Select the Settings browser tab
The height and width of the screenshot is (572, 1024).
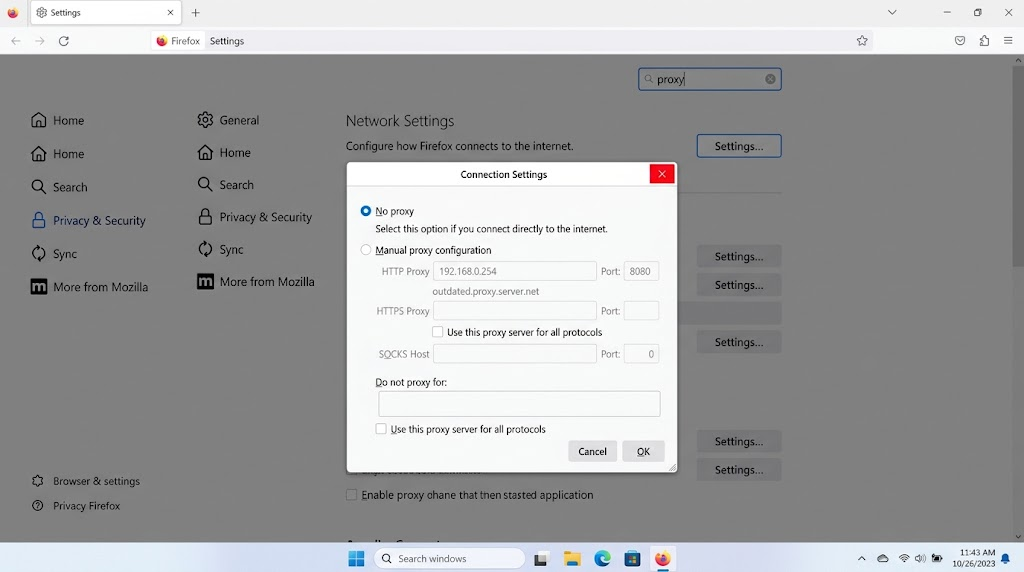[106, 12]
